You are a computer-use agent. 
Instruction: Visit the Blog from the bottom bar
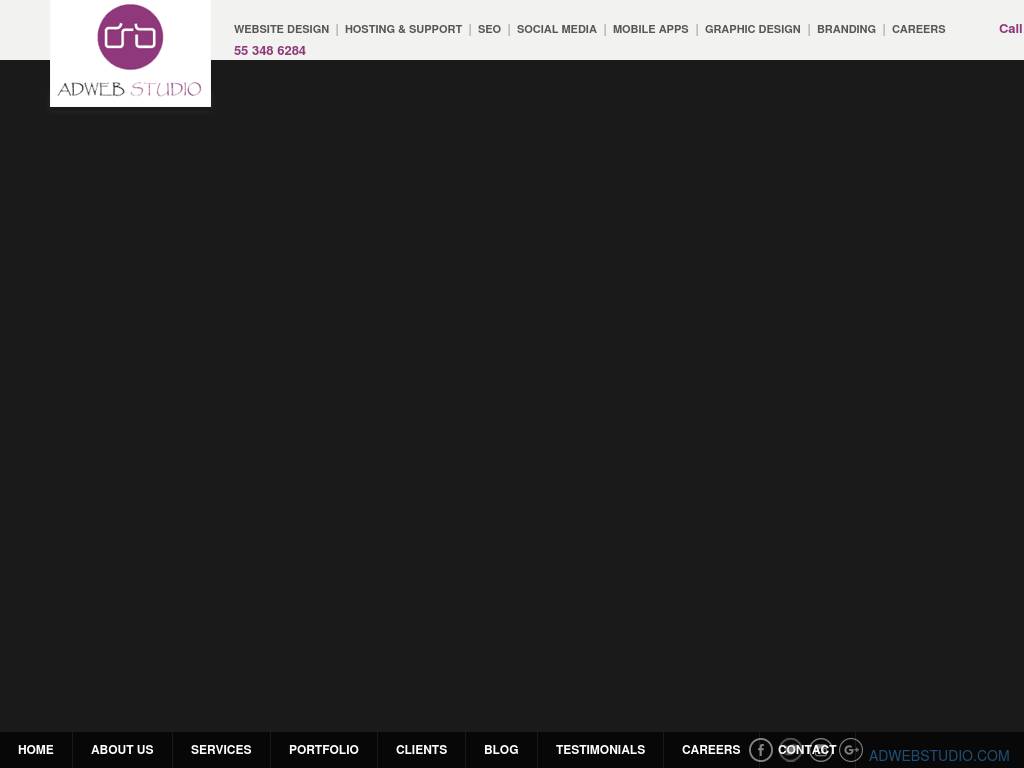(x=501, y=750)
